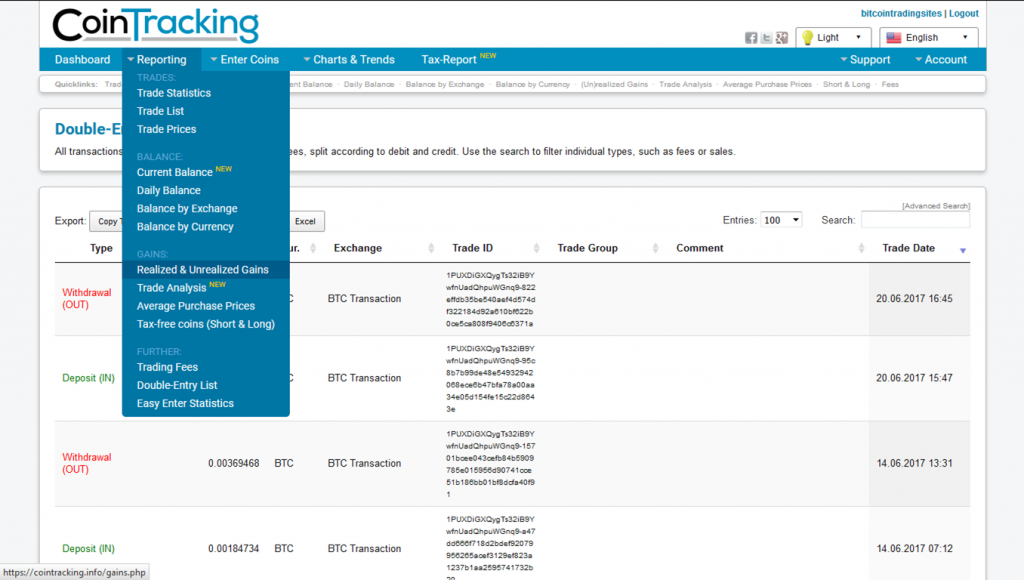Click the 0.00369468 amount cell
The height and width of the screenshot is (580, 1024).
pyautogui.click(x=234, y=463)
